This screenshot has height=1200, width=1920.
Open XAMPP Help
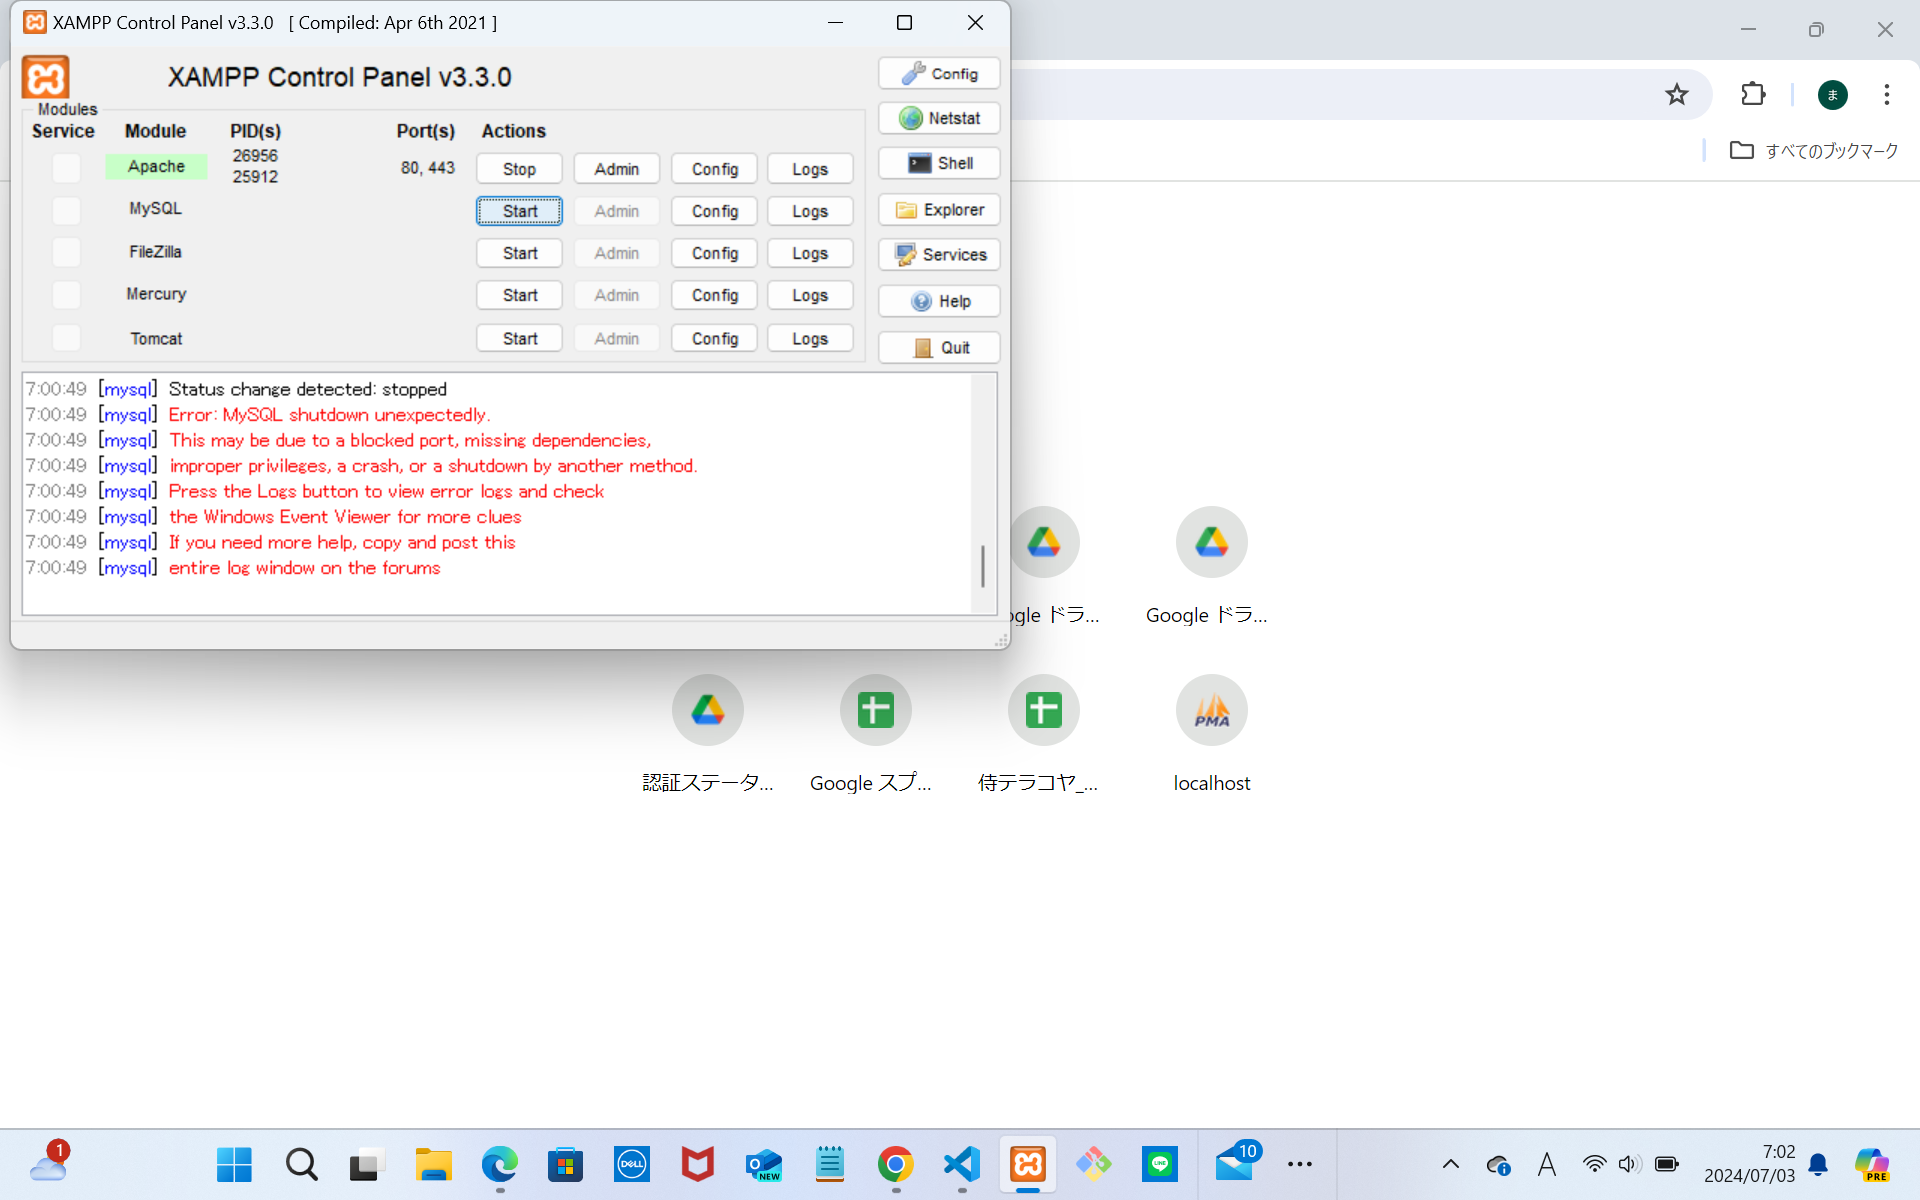pos(939,301)
